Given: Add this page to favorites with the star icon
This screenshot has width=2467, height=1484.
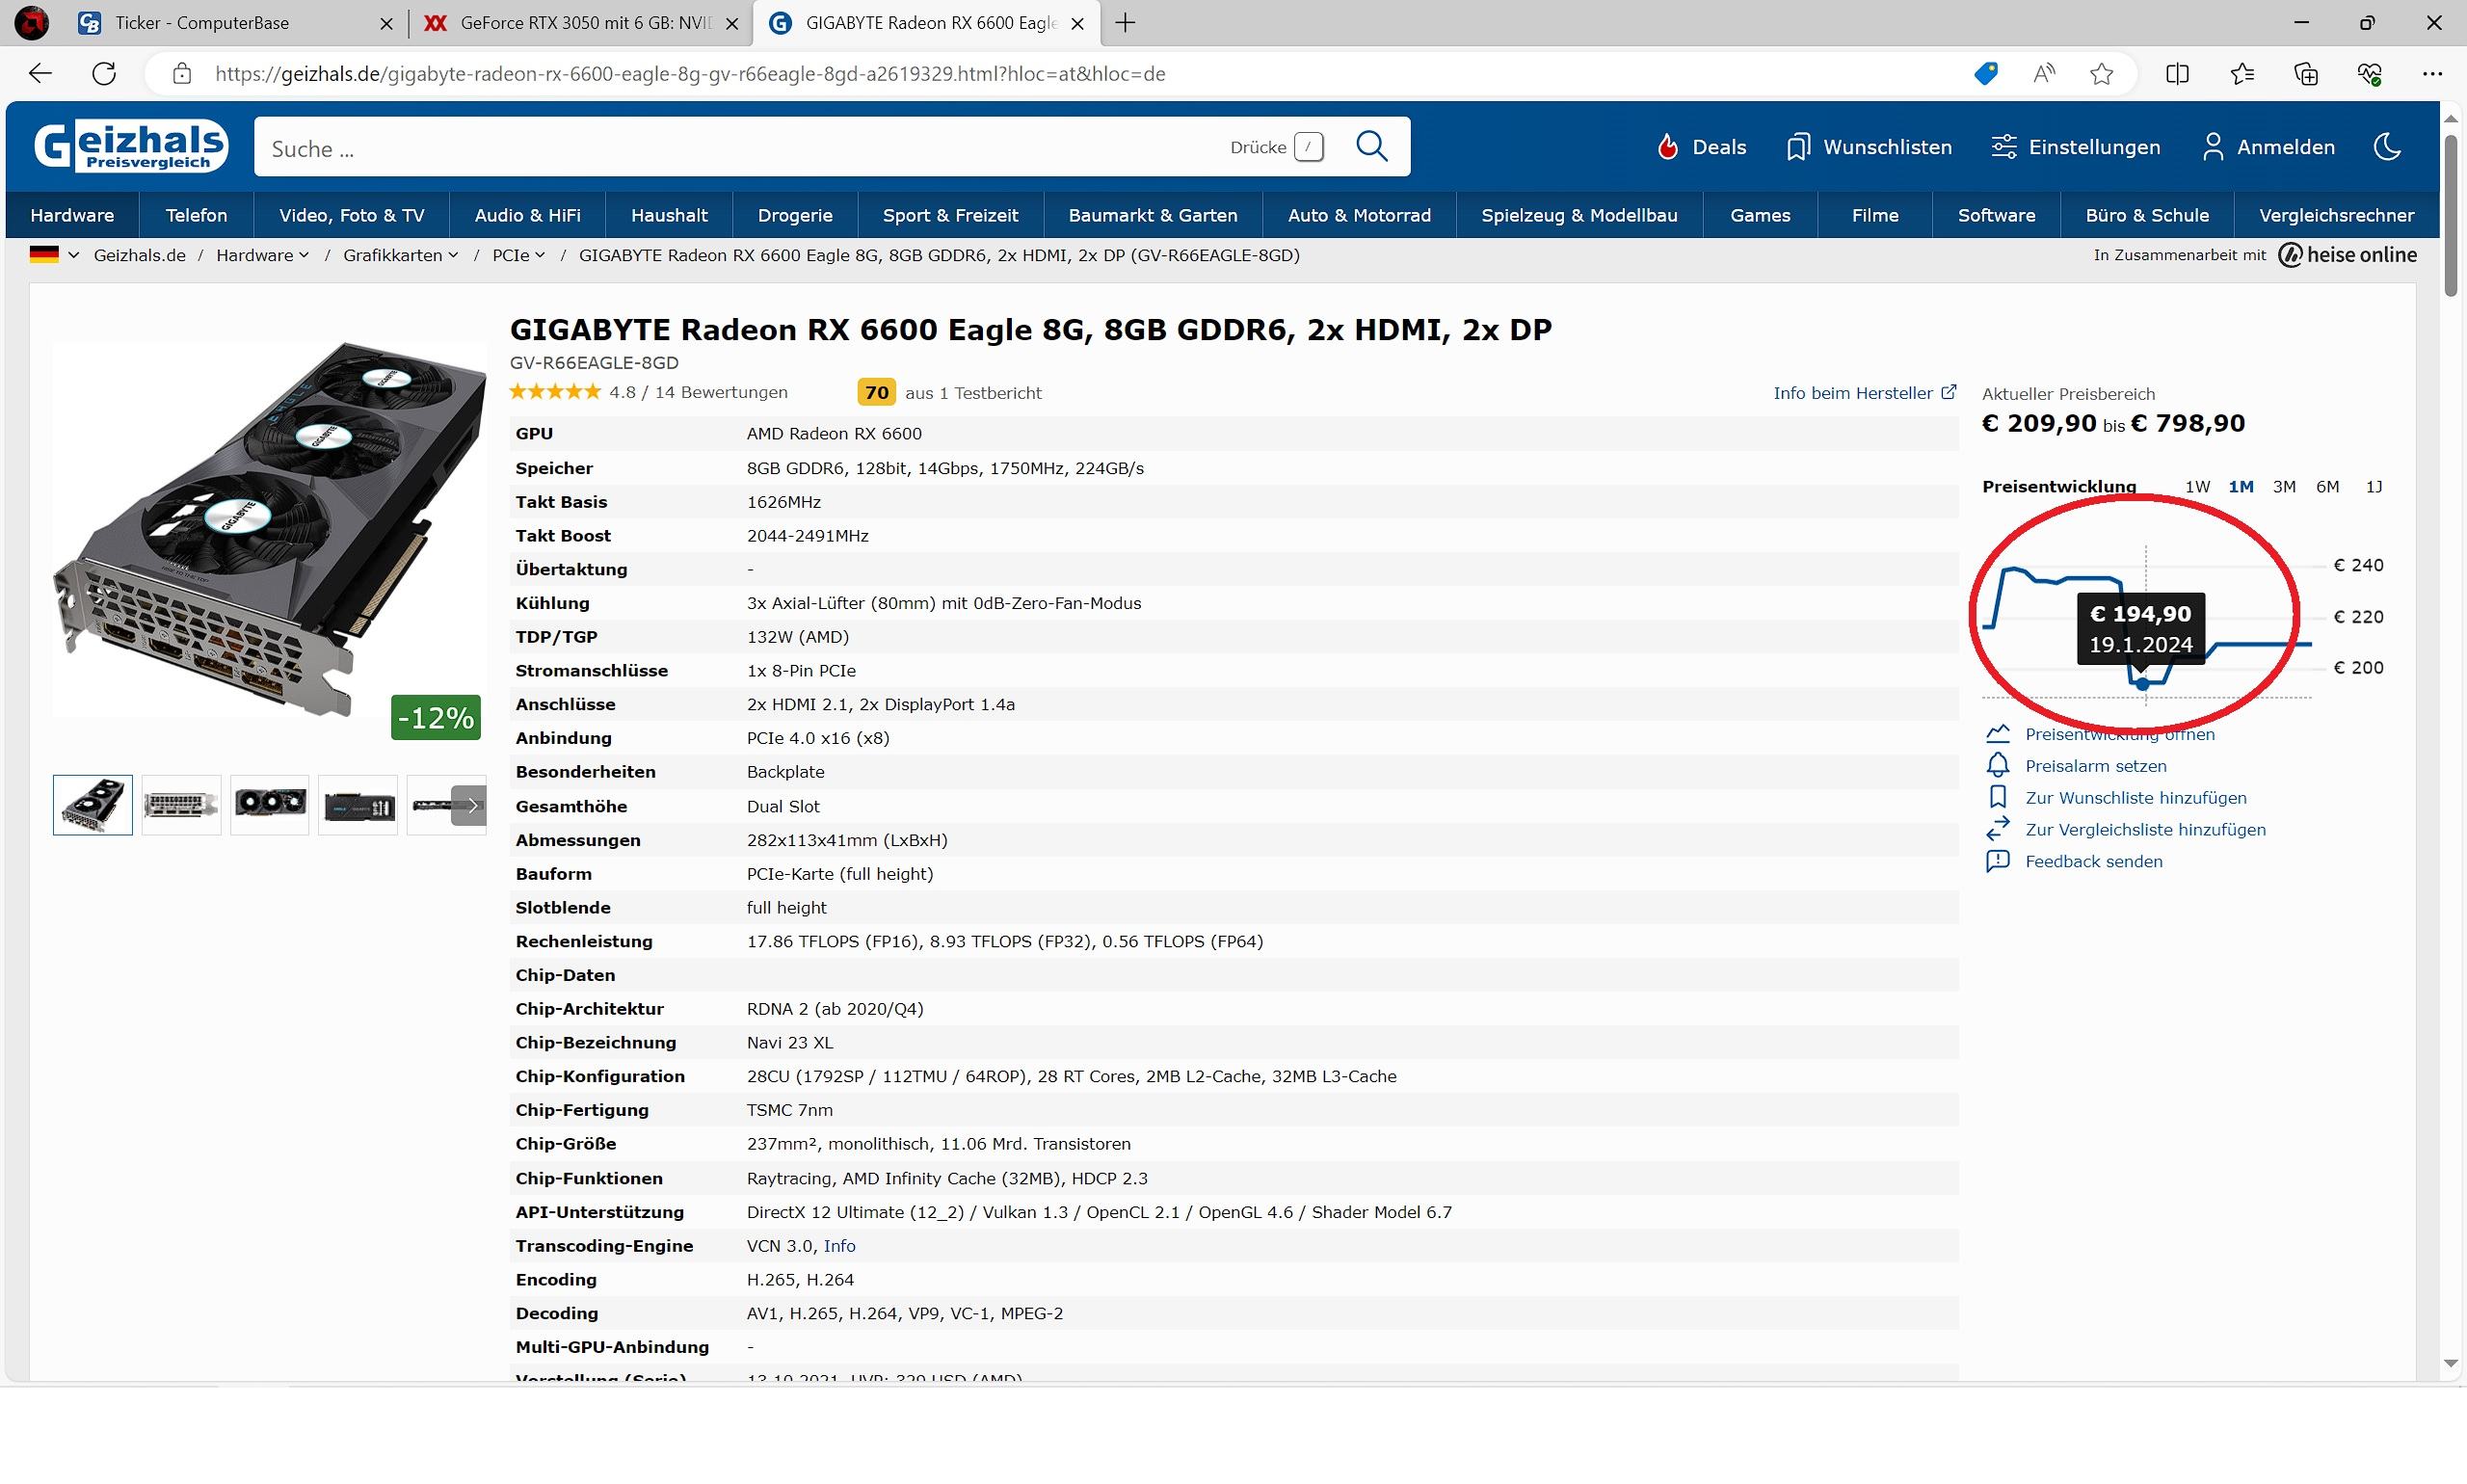Looking at the screenshot, I should (2102, 73).
